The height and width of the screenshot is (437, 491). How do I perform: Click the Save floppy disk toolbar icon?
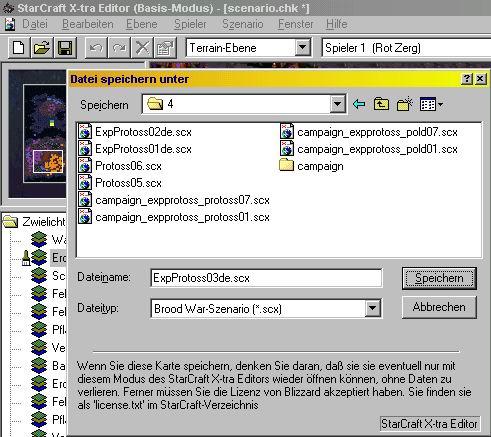pos(65,48)
